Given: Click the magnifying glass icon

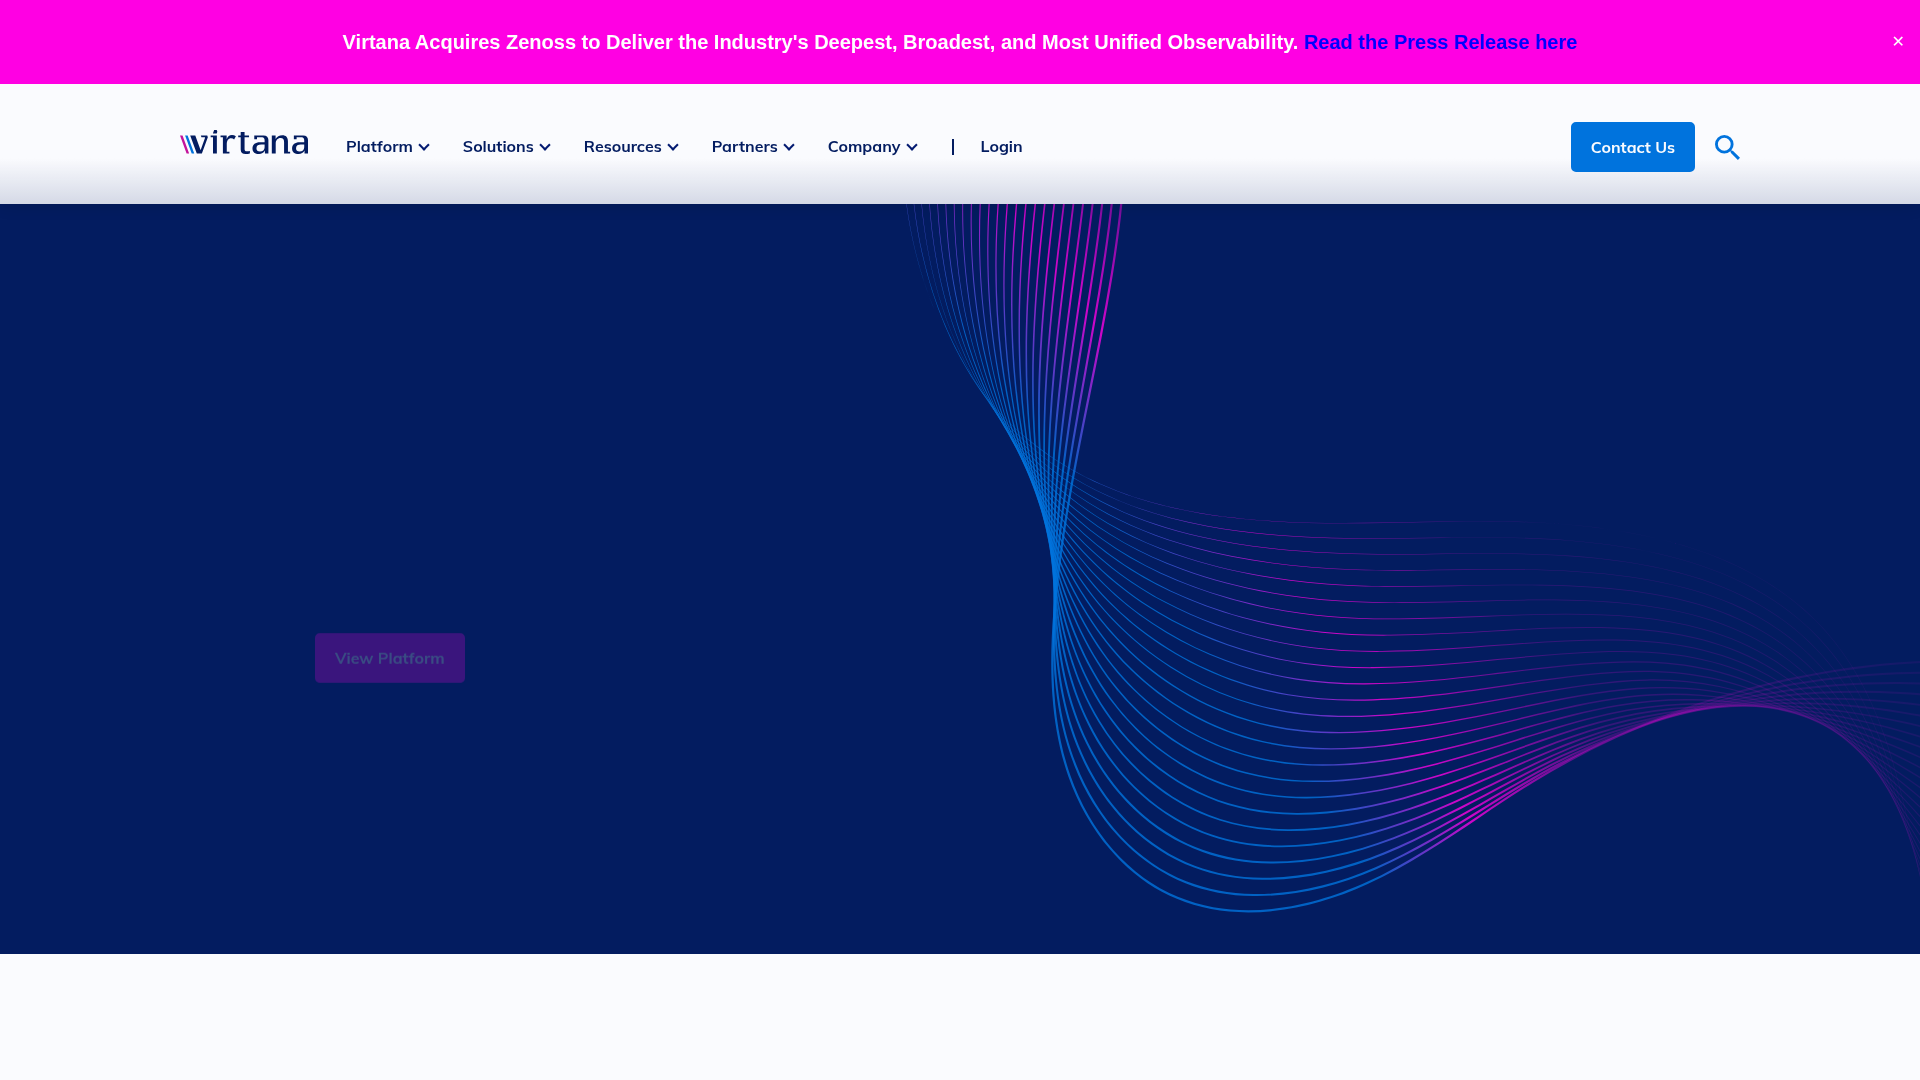Looking at the screenshot, I should coord(1726,147).
